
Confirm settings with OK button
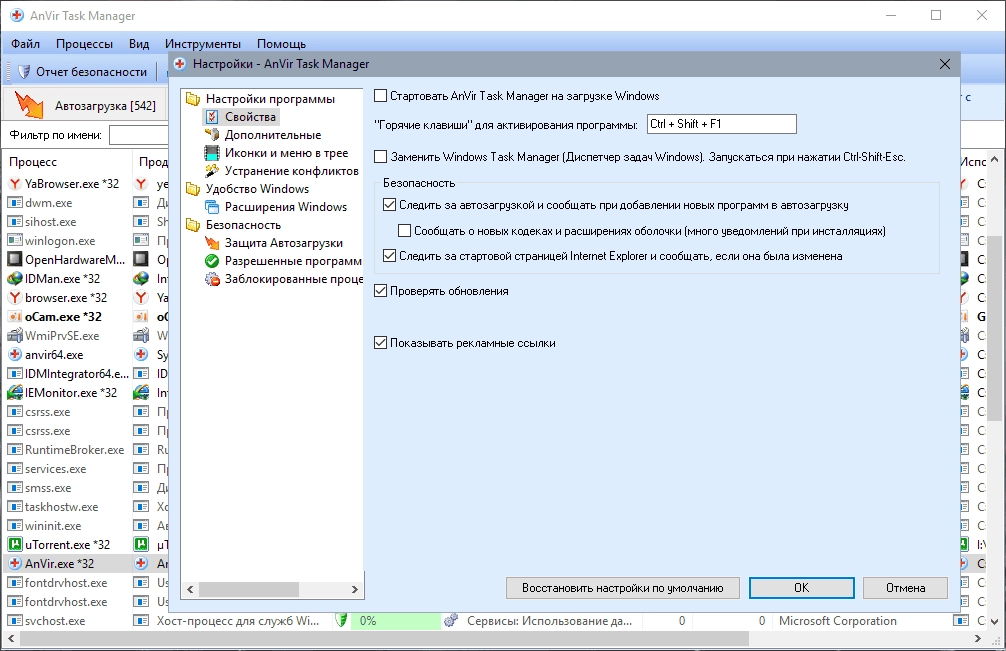(x=801, y=588)
